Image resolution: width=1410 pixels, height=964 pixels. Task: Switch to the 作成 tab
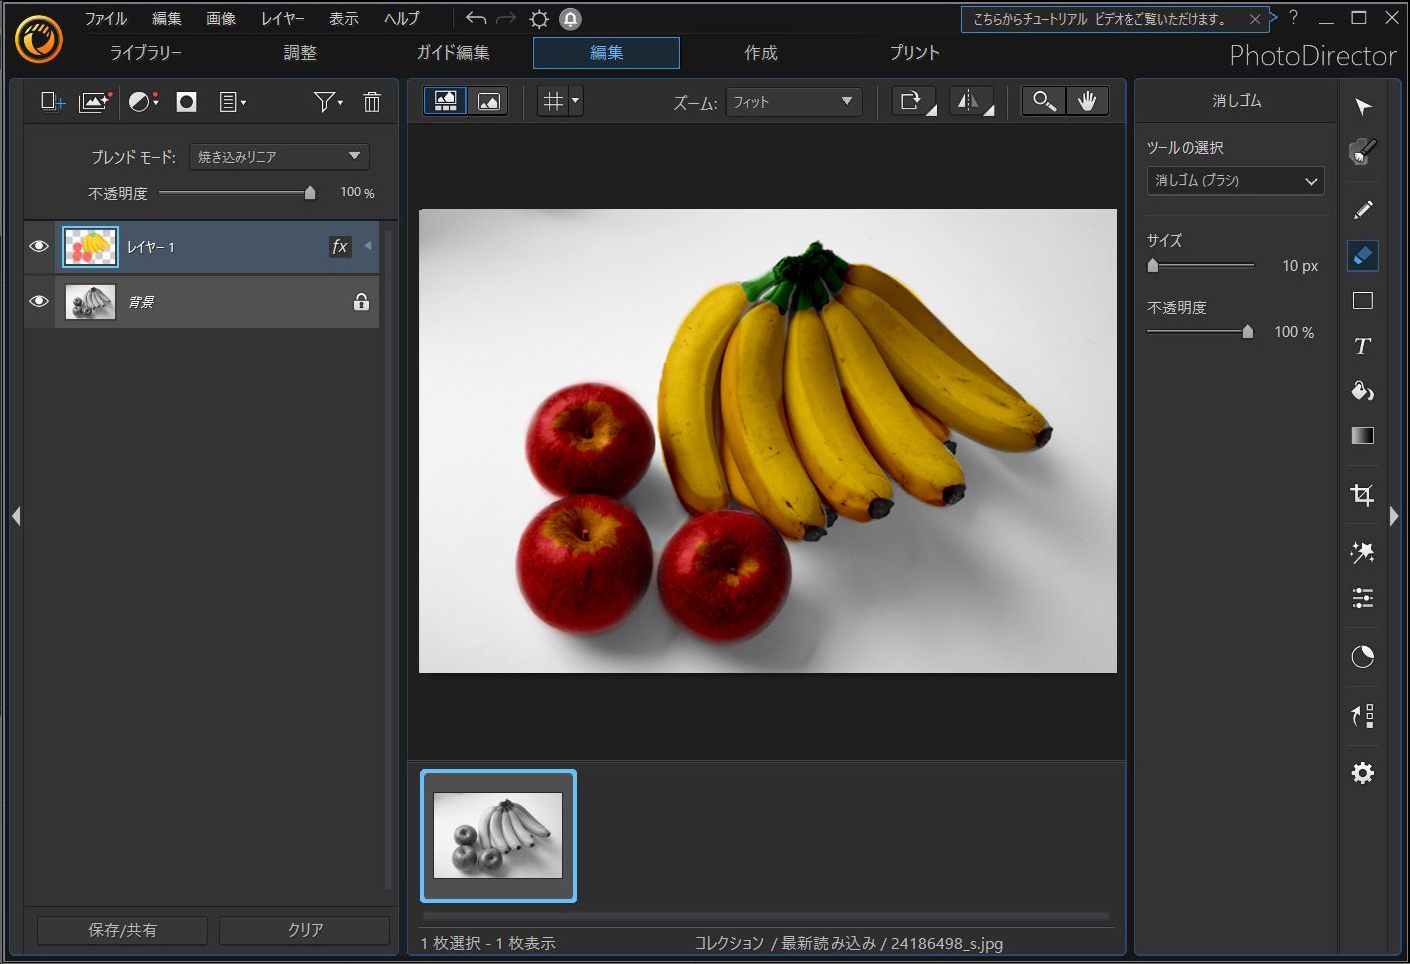[761, 53]
